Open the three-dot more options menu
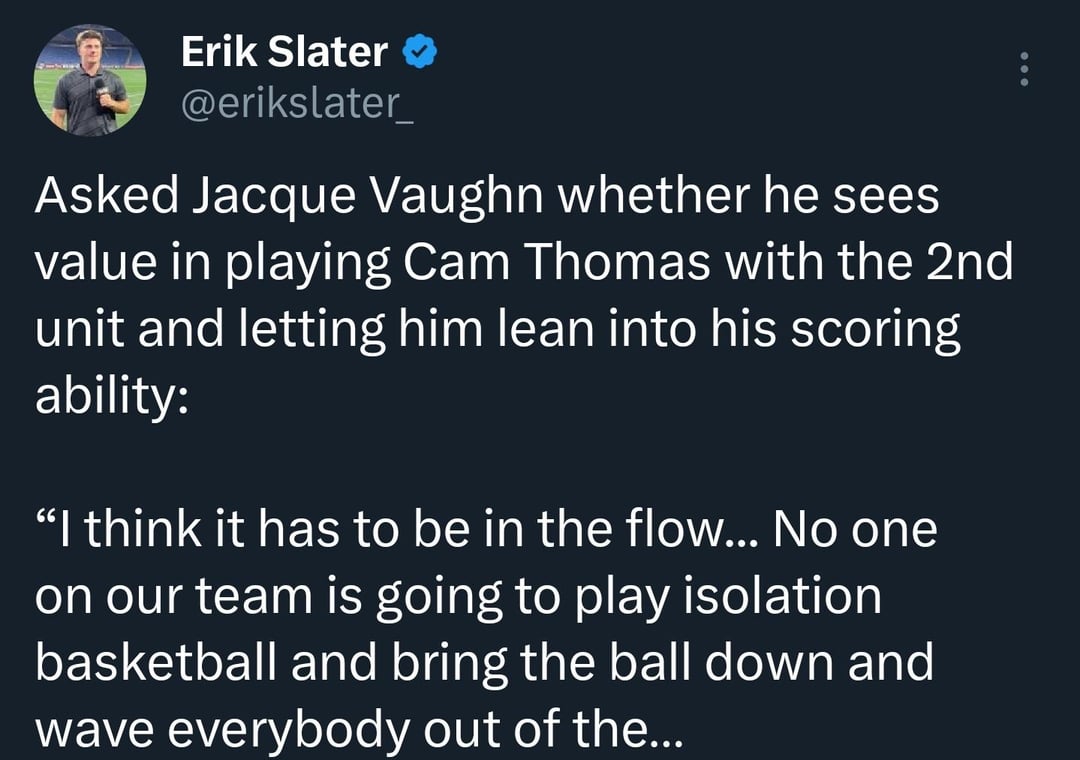Image resolution: width=1080 pixels, height=760 pixels. point(1022,69)
